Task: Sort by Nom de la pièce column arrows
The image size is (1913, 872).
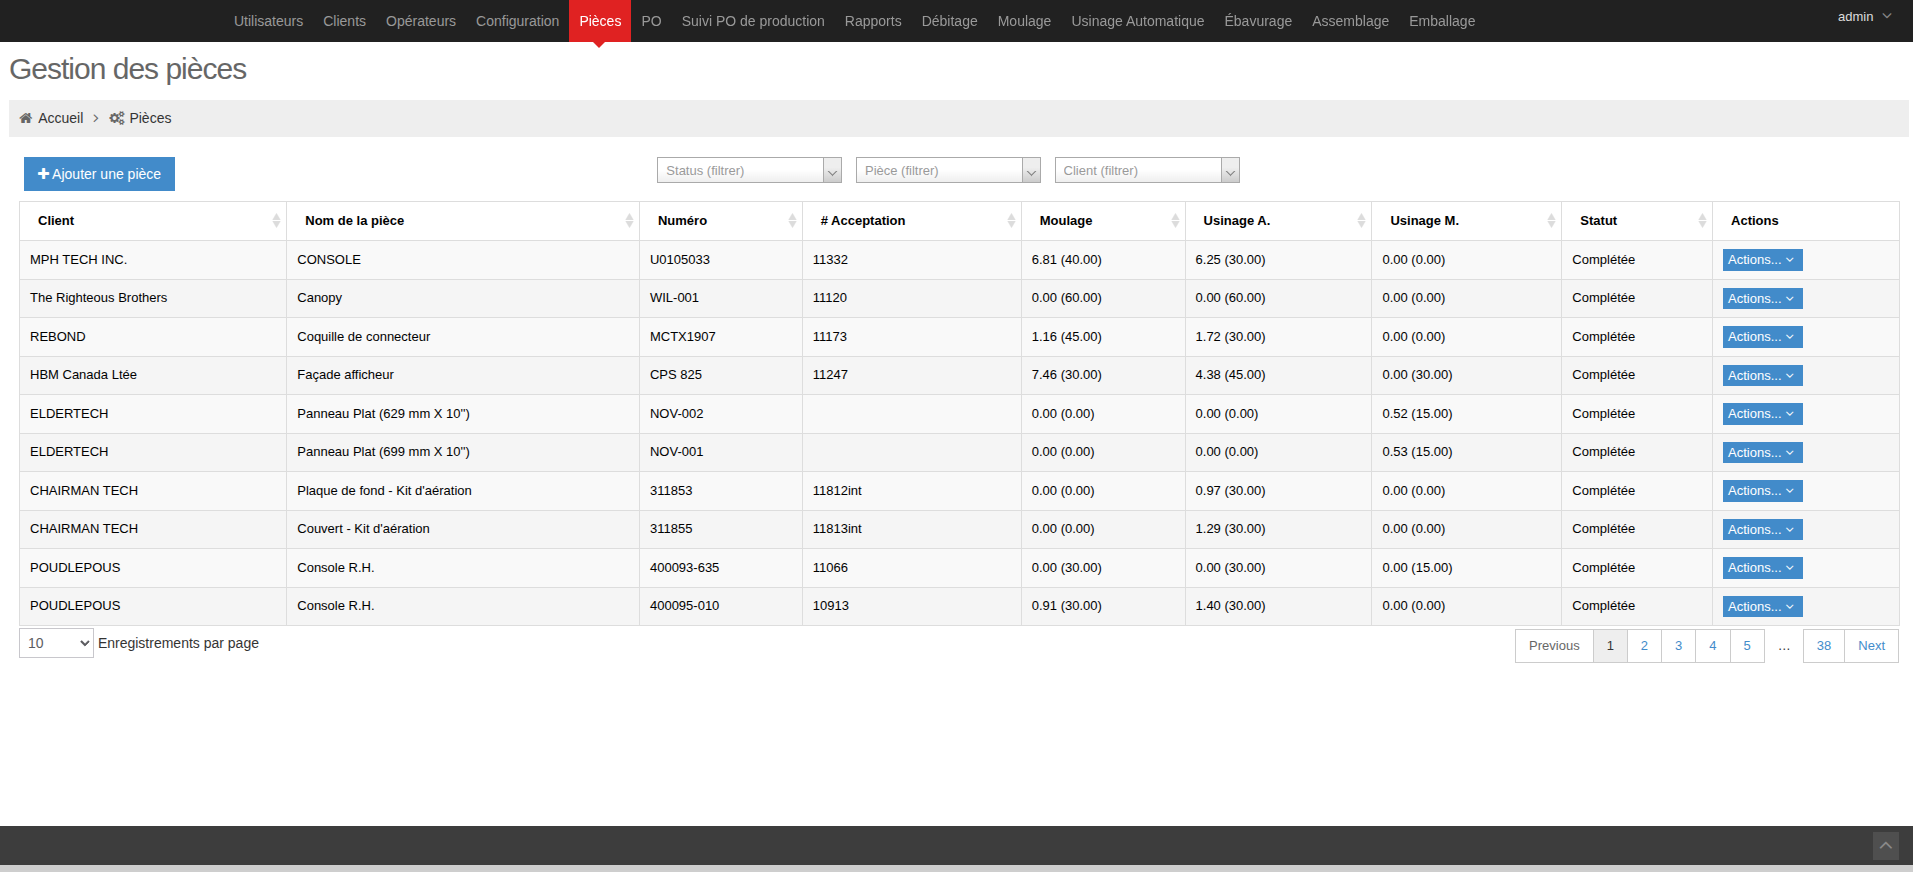Action: point(629,221)
